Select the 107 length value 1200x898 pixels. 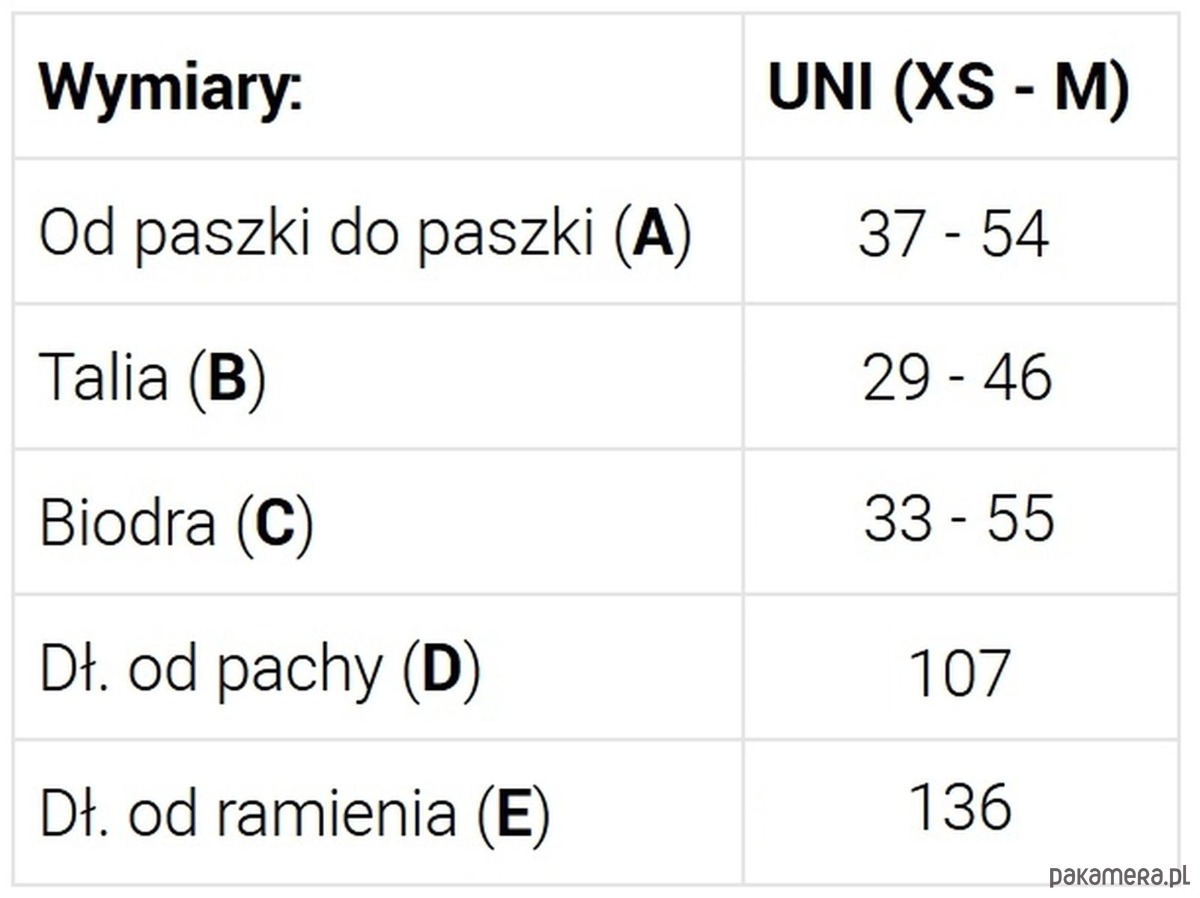(959, 672)
